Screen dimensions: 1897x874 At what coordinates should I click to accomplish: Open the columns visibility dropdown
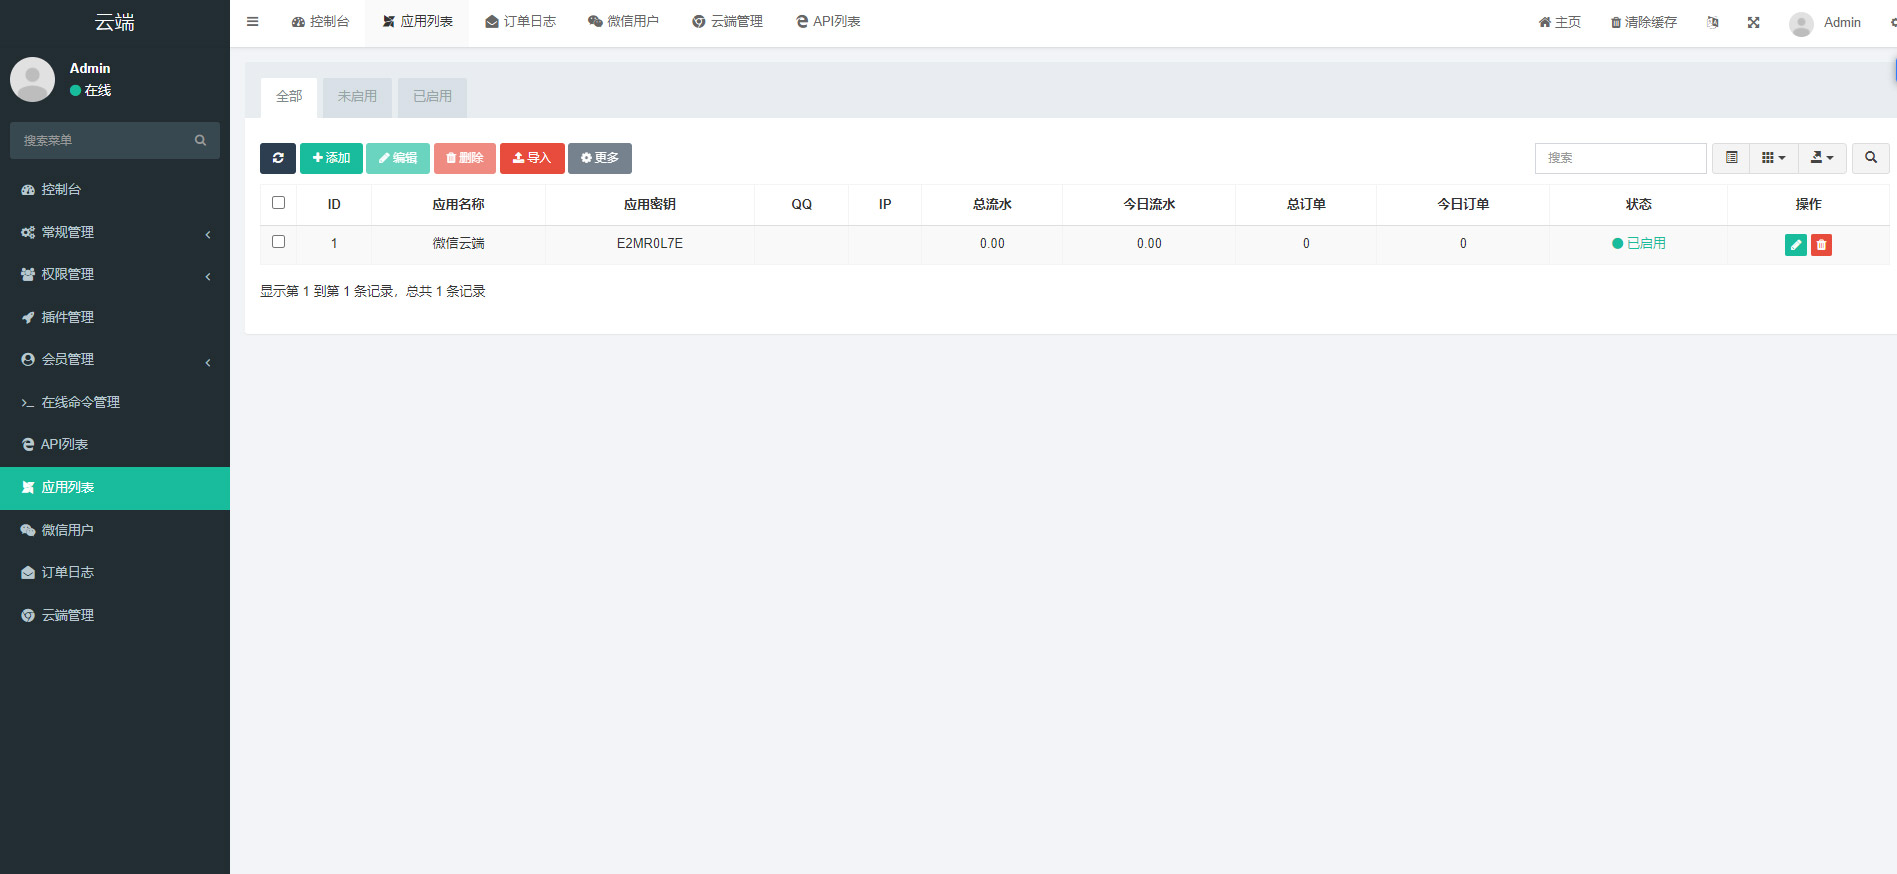1773,158
